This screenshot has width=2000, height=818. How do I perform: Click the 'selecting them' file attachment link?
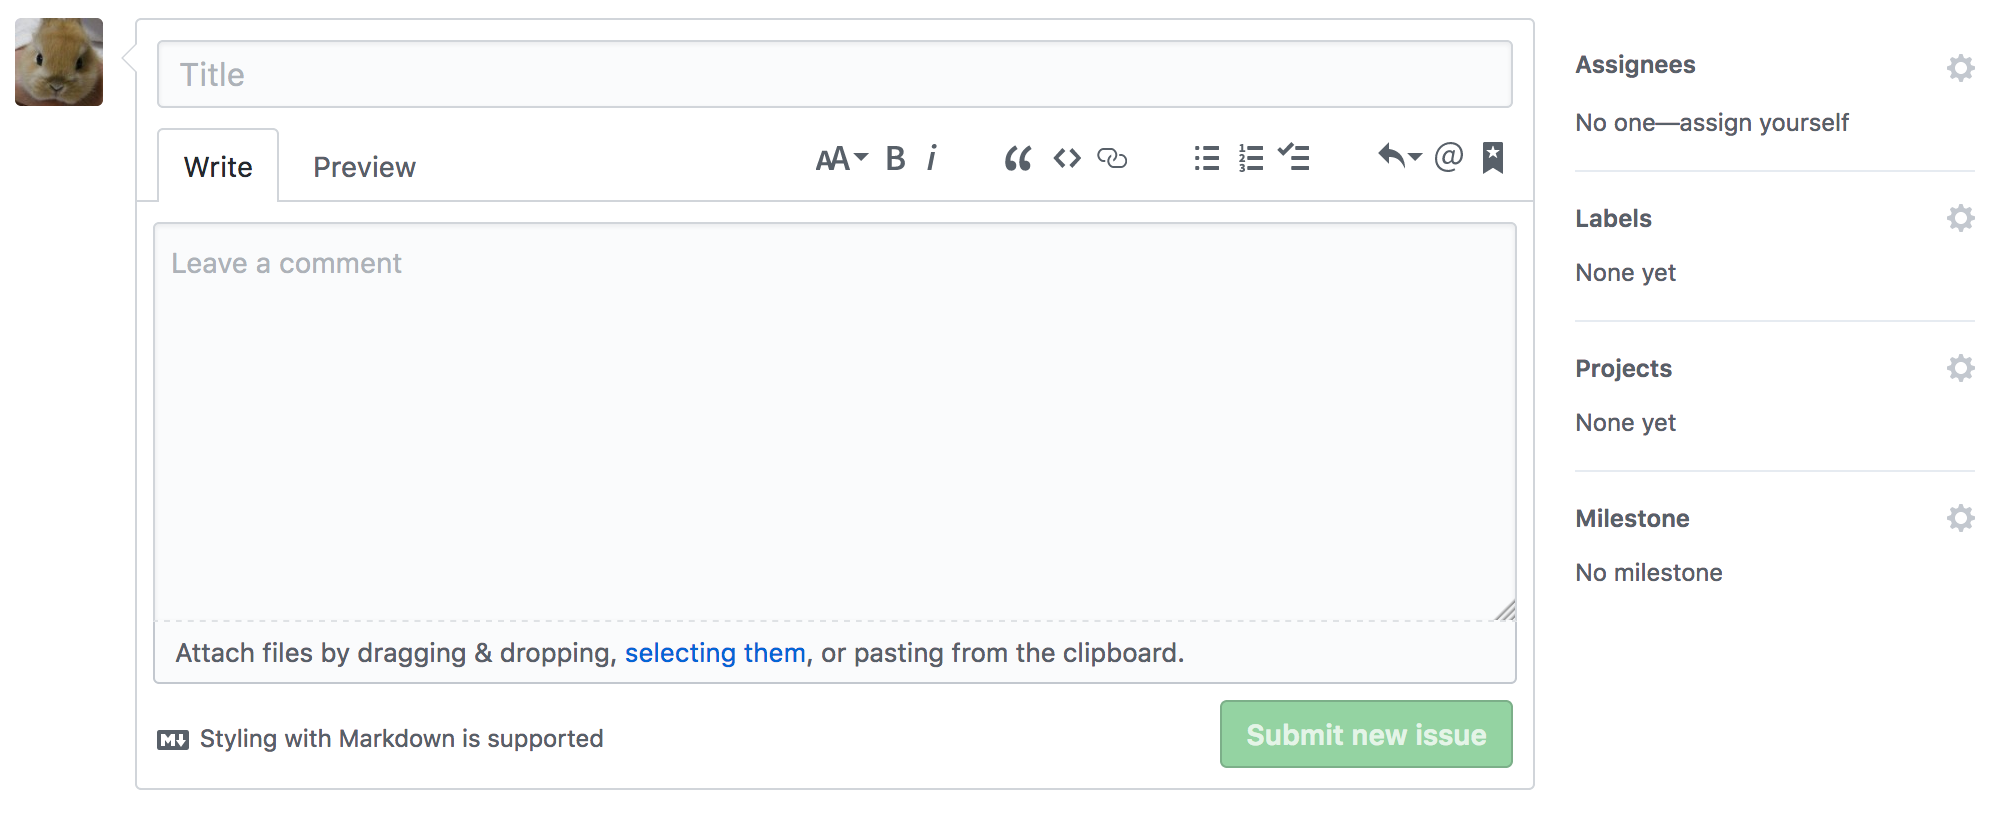click(715, 652)
